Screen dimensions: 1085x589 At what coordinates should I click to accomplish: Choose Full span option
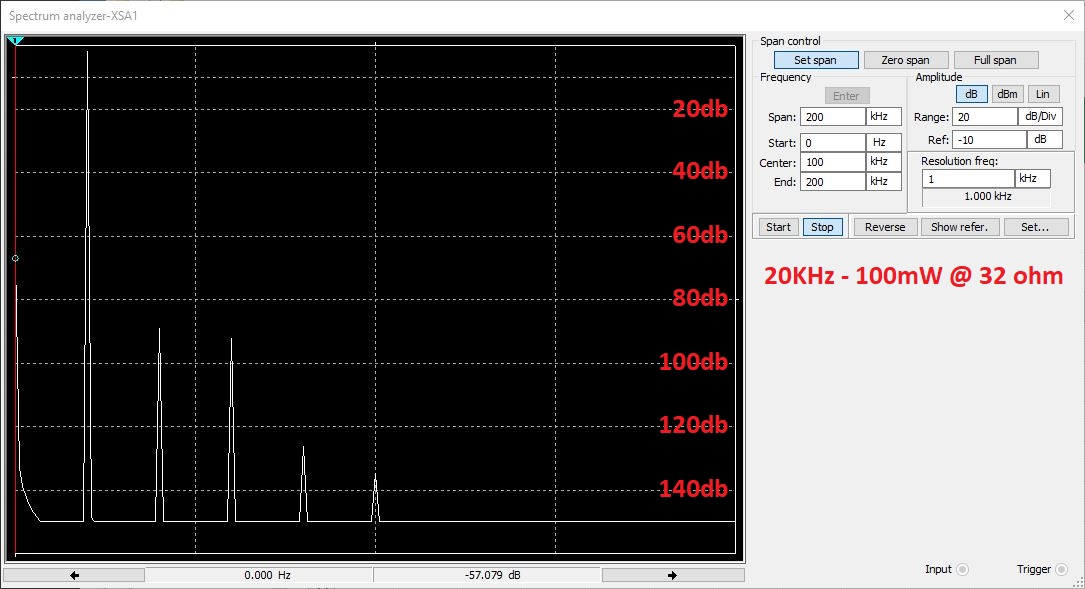[x=995, y=60]
